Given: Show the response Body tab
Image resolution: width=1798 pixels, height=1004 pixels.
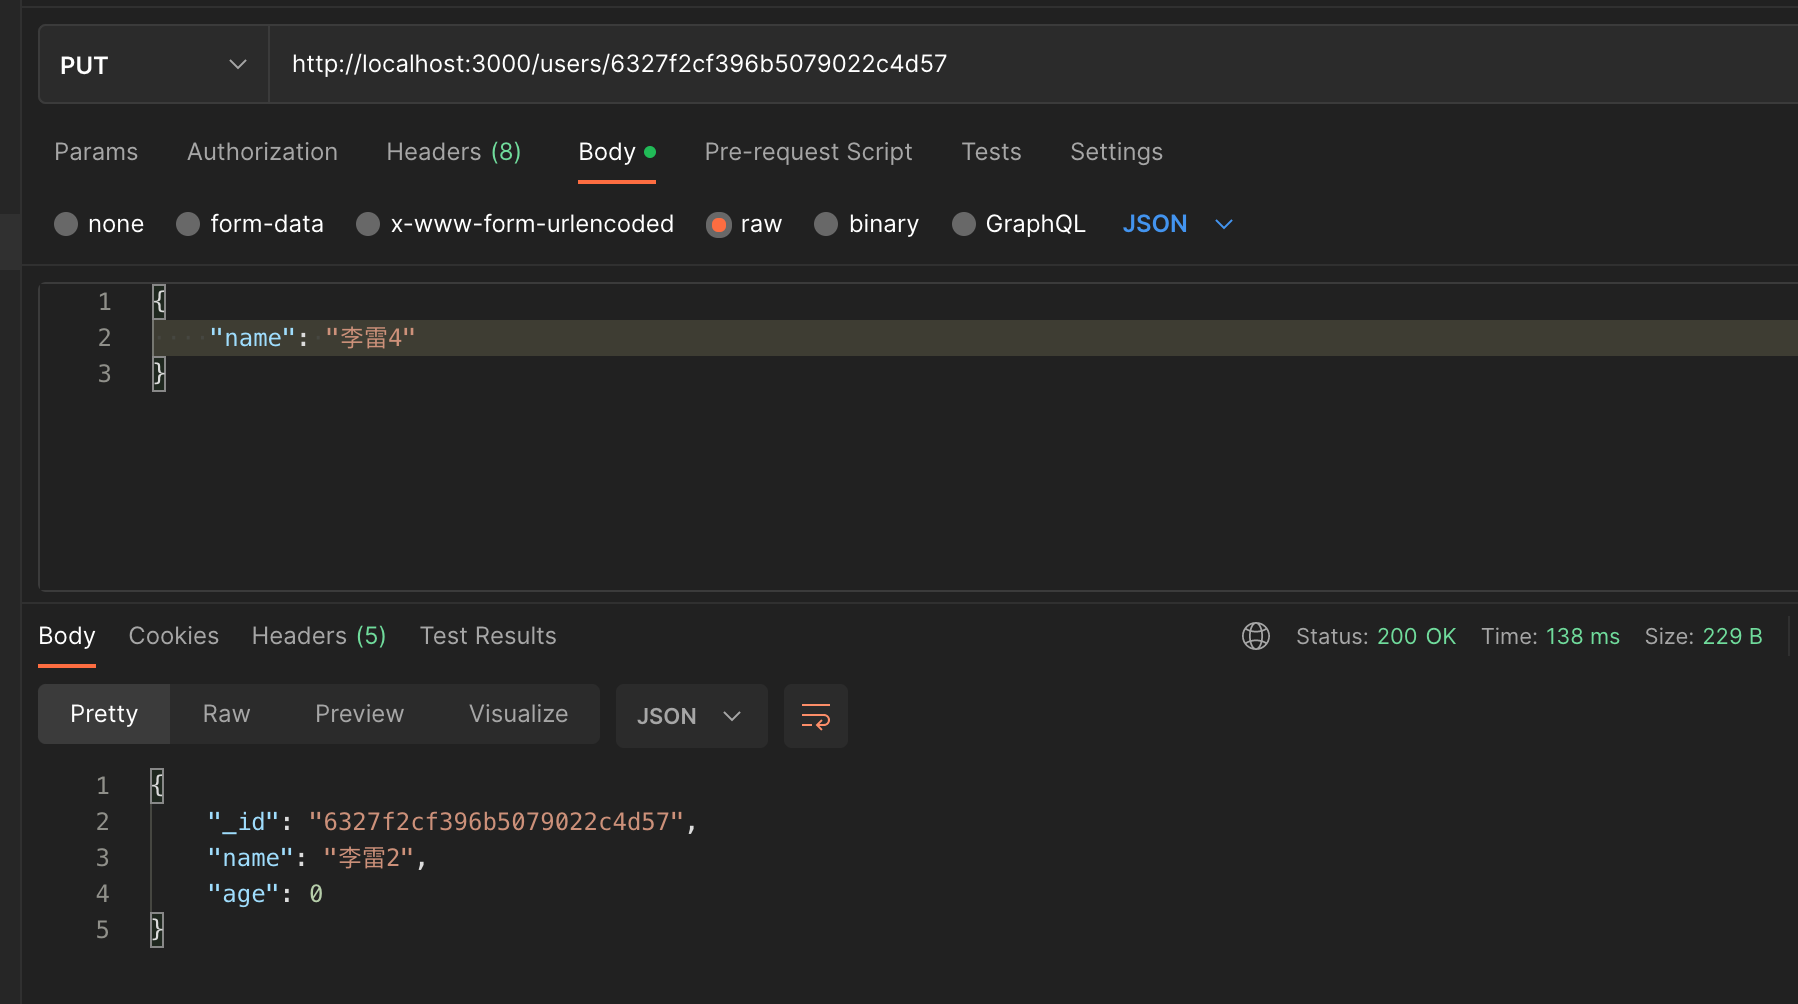Looking at the screenshot, I should pos(67,636).
